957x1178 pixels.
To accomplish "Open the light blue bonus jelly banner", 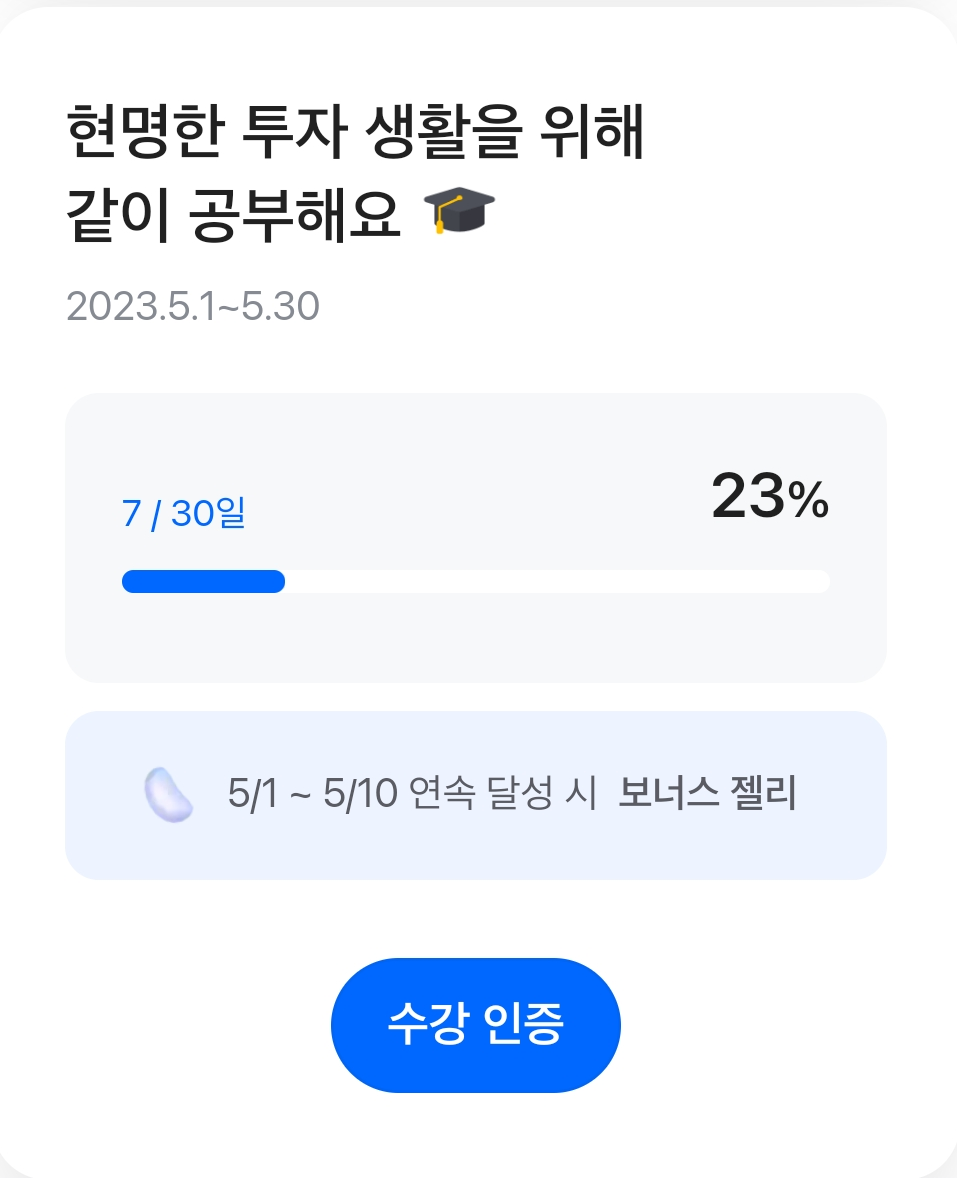I will pos(476,794).
